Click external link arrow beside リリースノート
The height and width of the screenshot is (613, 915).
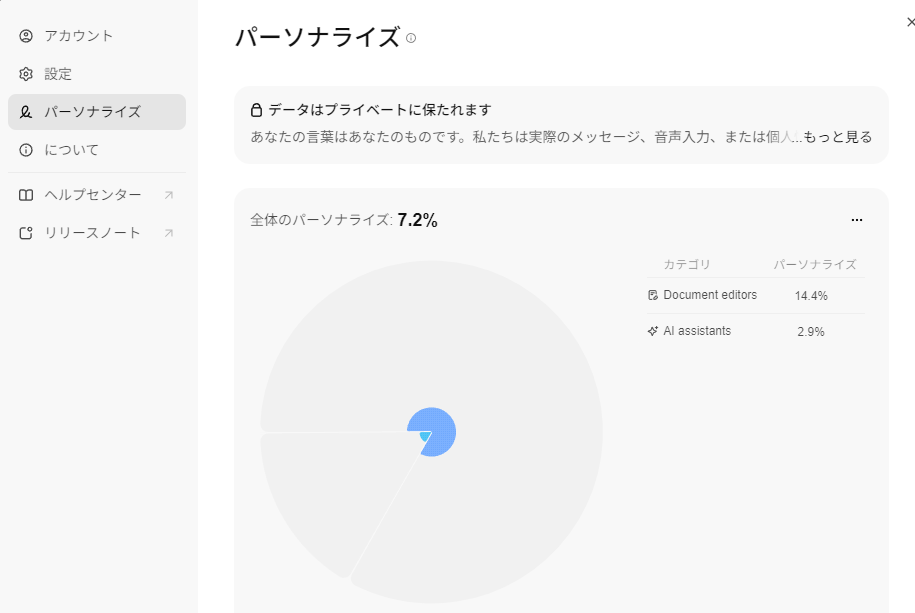[x=168, y=233]
